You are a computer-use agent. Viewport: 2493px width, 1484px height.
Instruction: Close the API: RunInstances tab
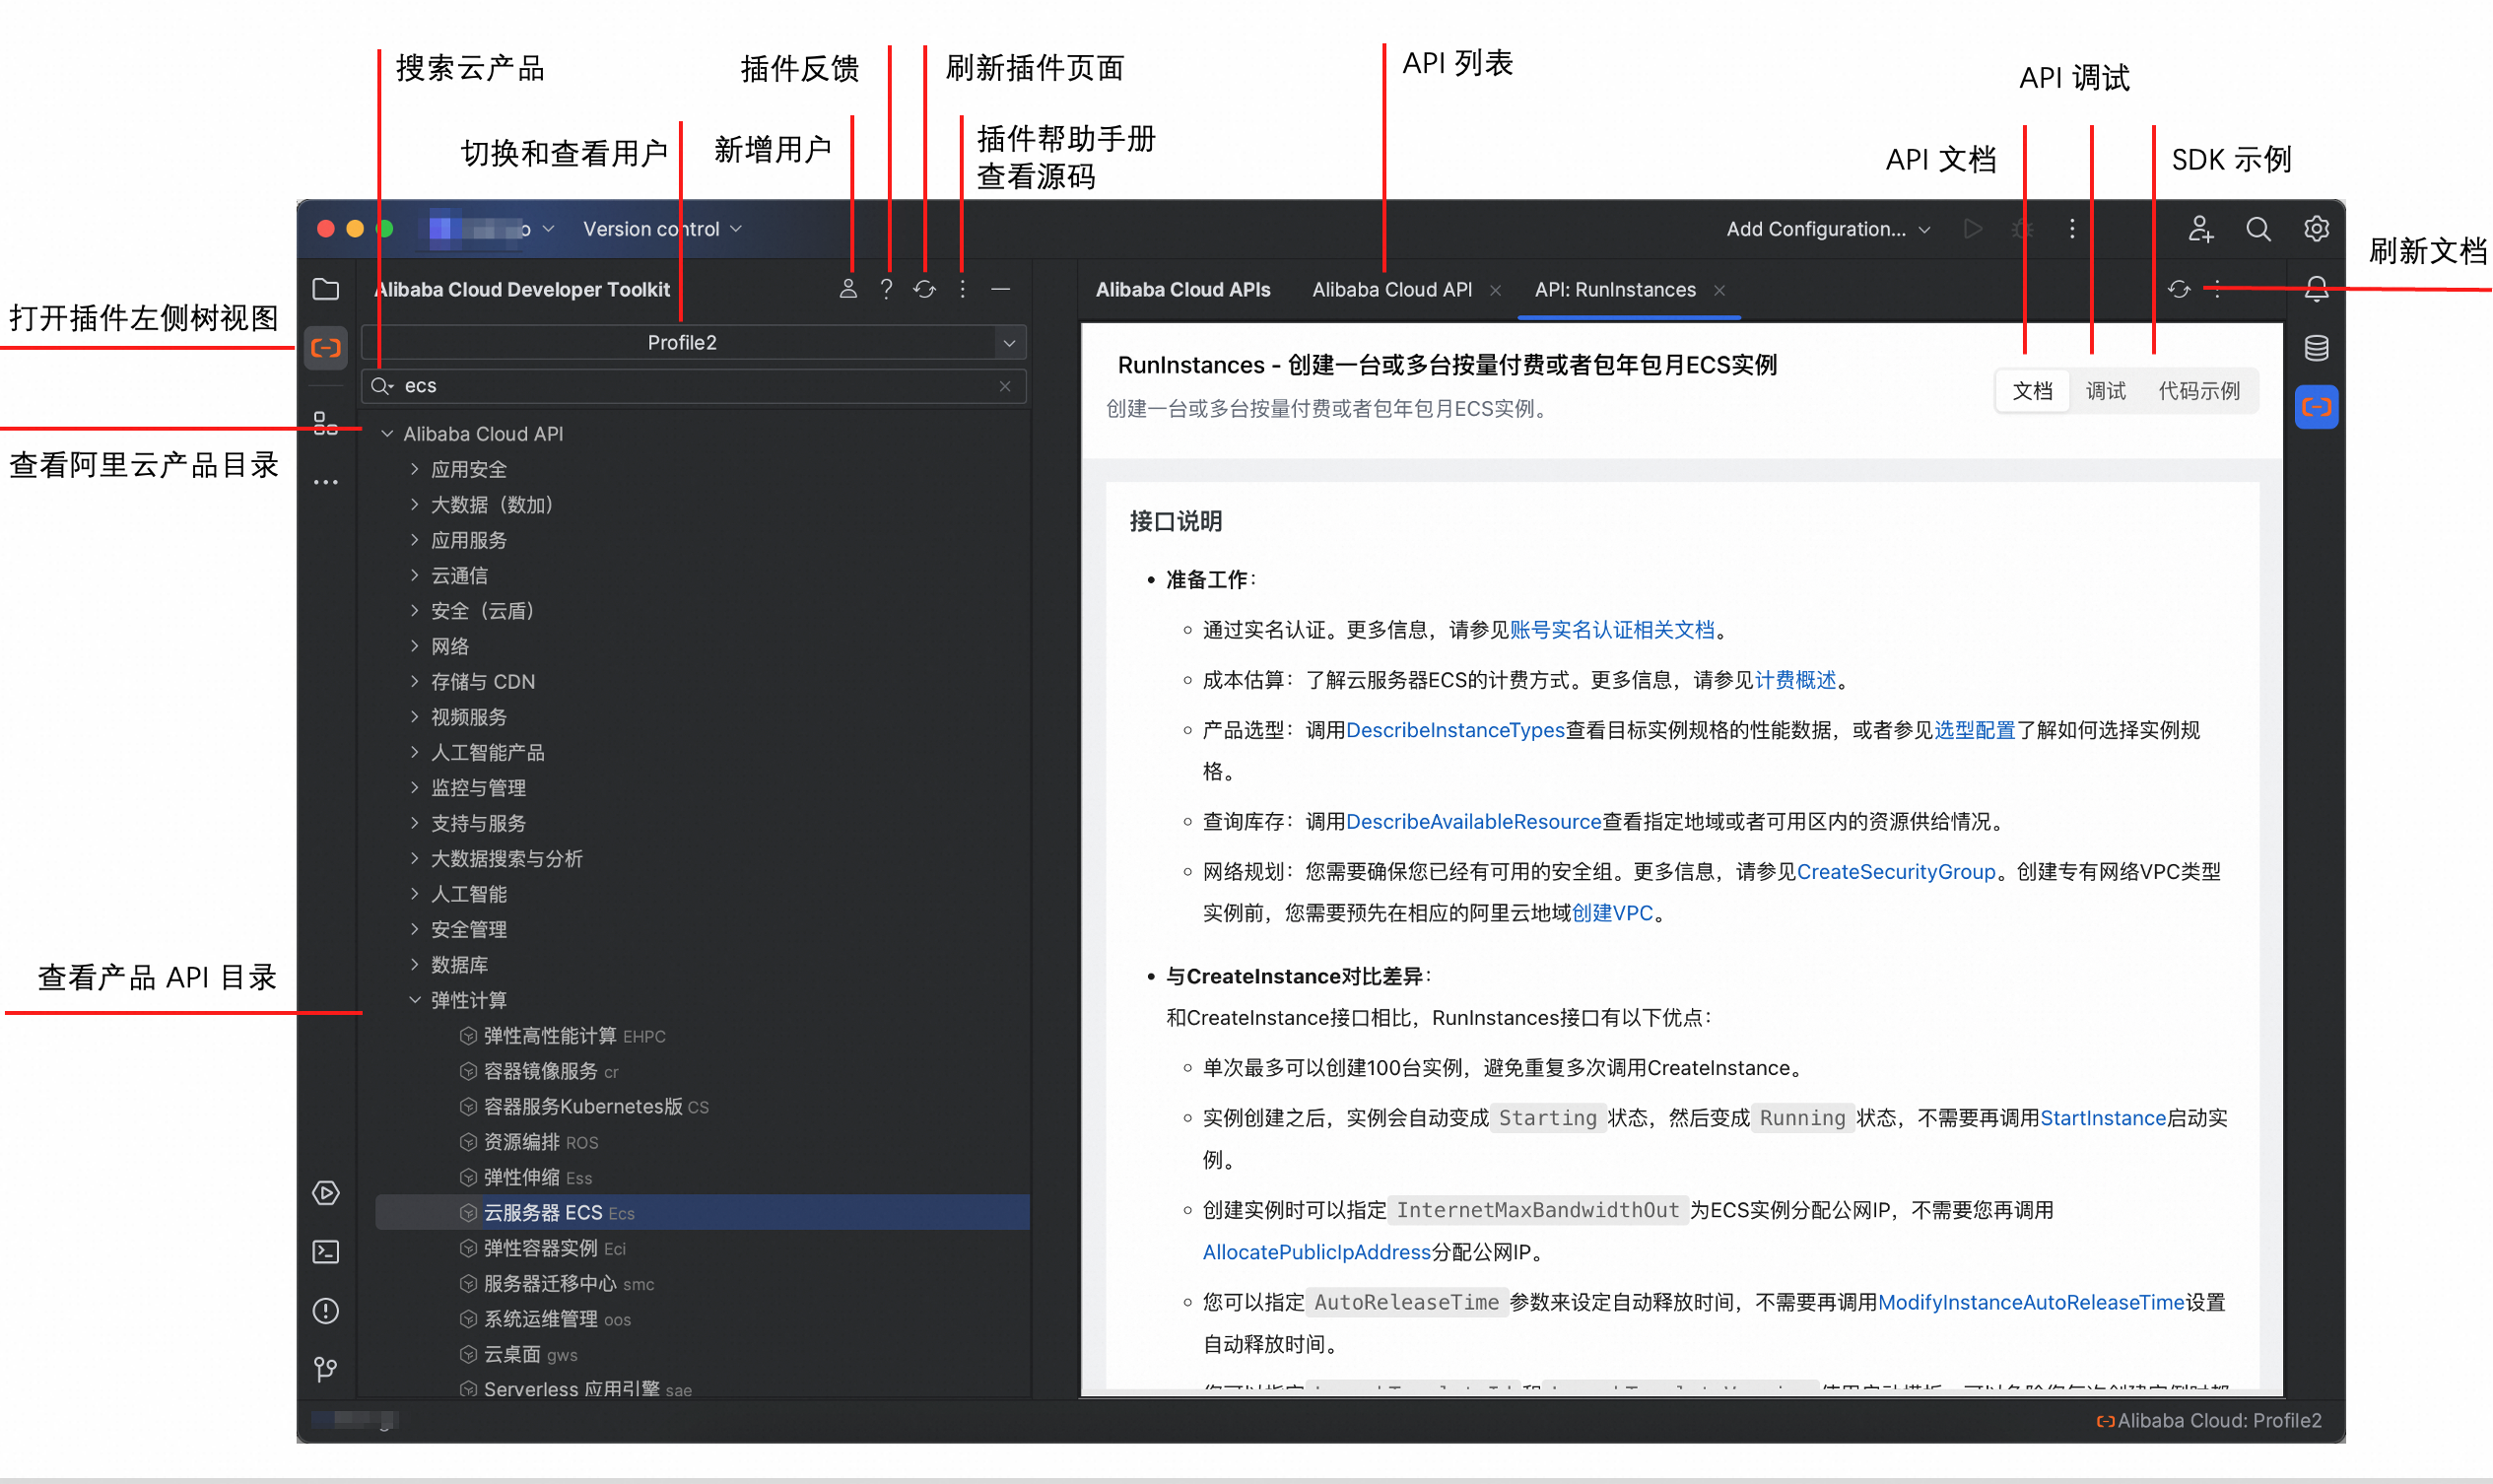(x=1719, y=290)
